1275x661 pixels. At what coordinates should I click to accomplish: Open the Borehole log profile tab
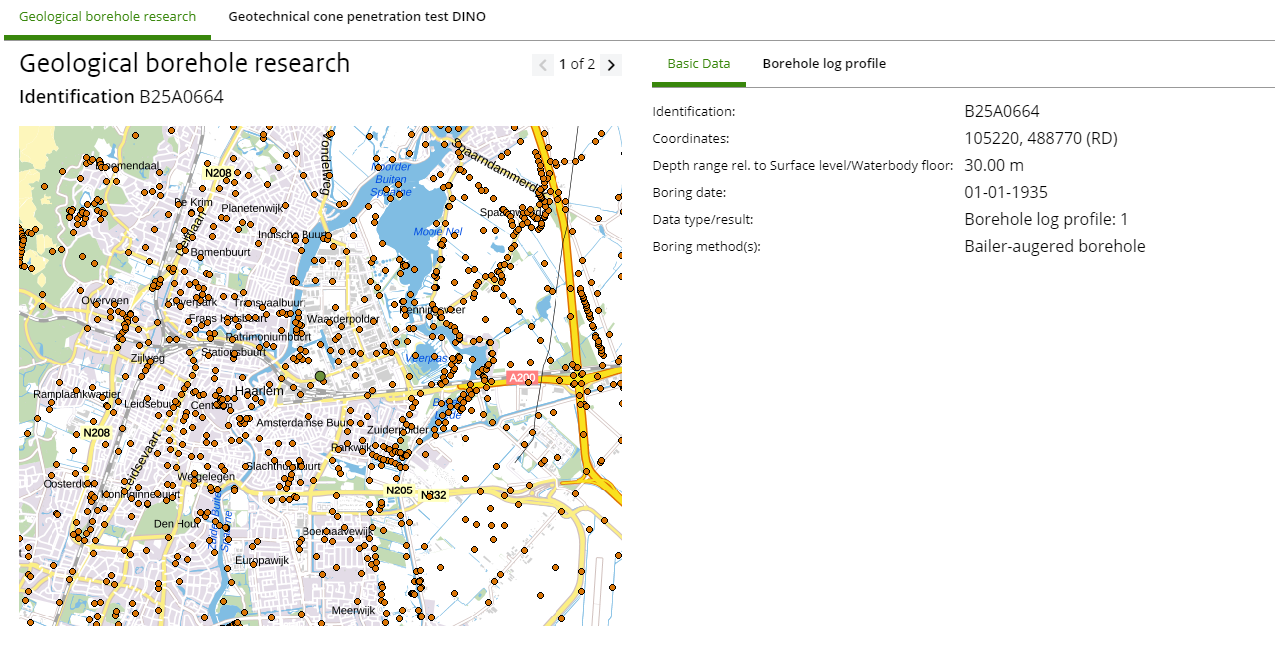point(824,64)
